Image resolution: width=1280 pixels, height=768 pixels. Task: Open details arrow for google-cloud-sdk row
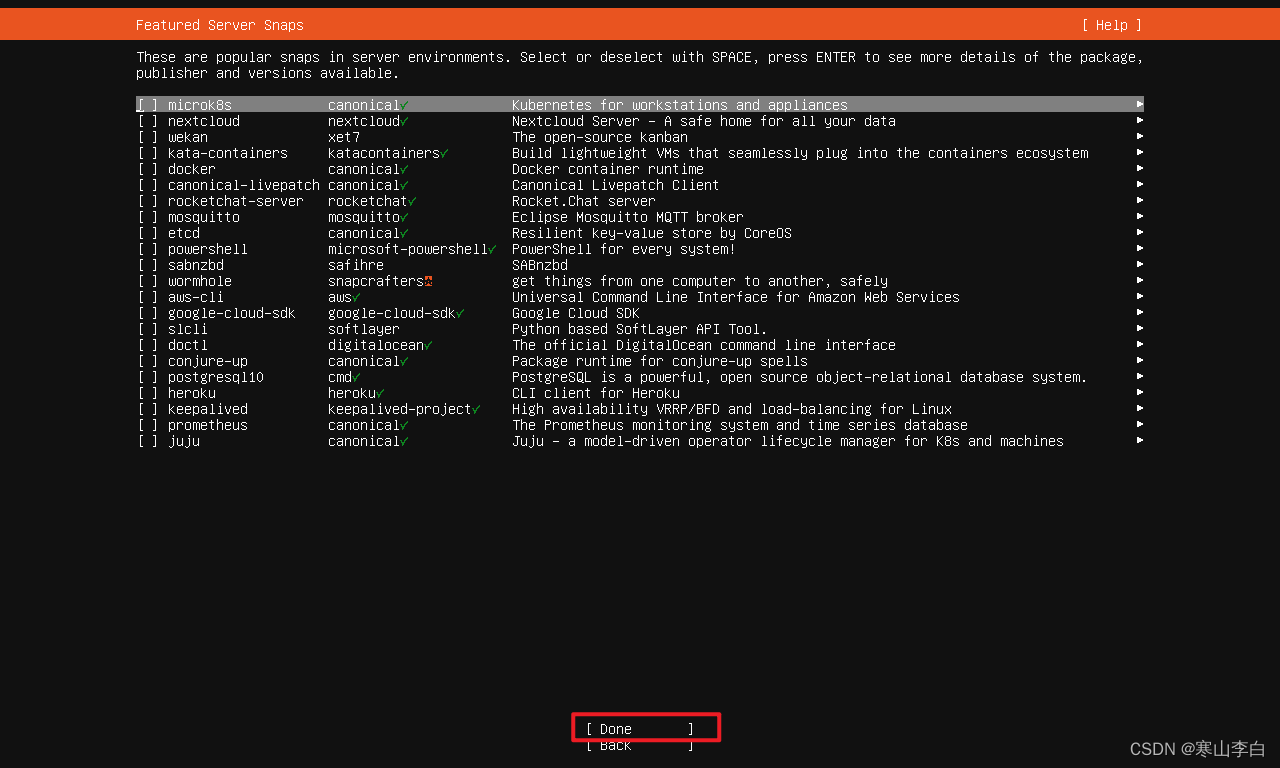1140,313
